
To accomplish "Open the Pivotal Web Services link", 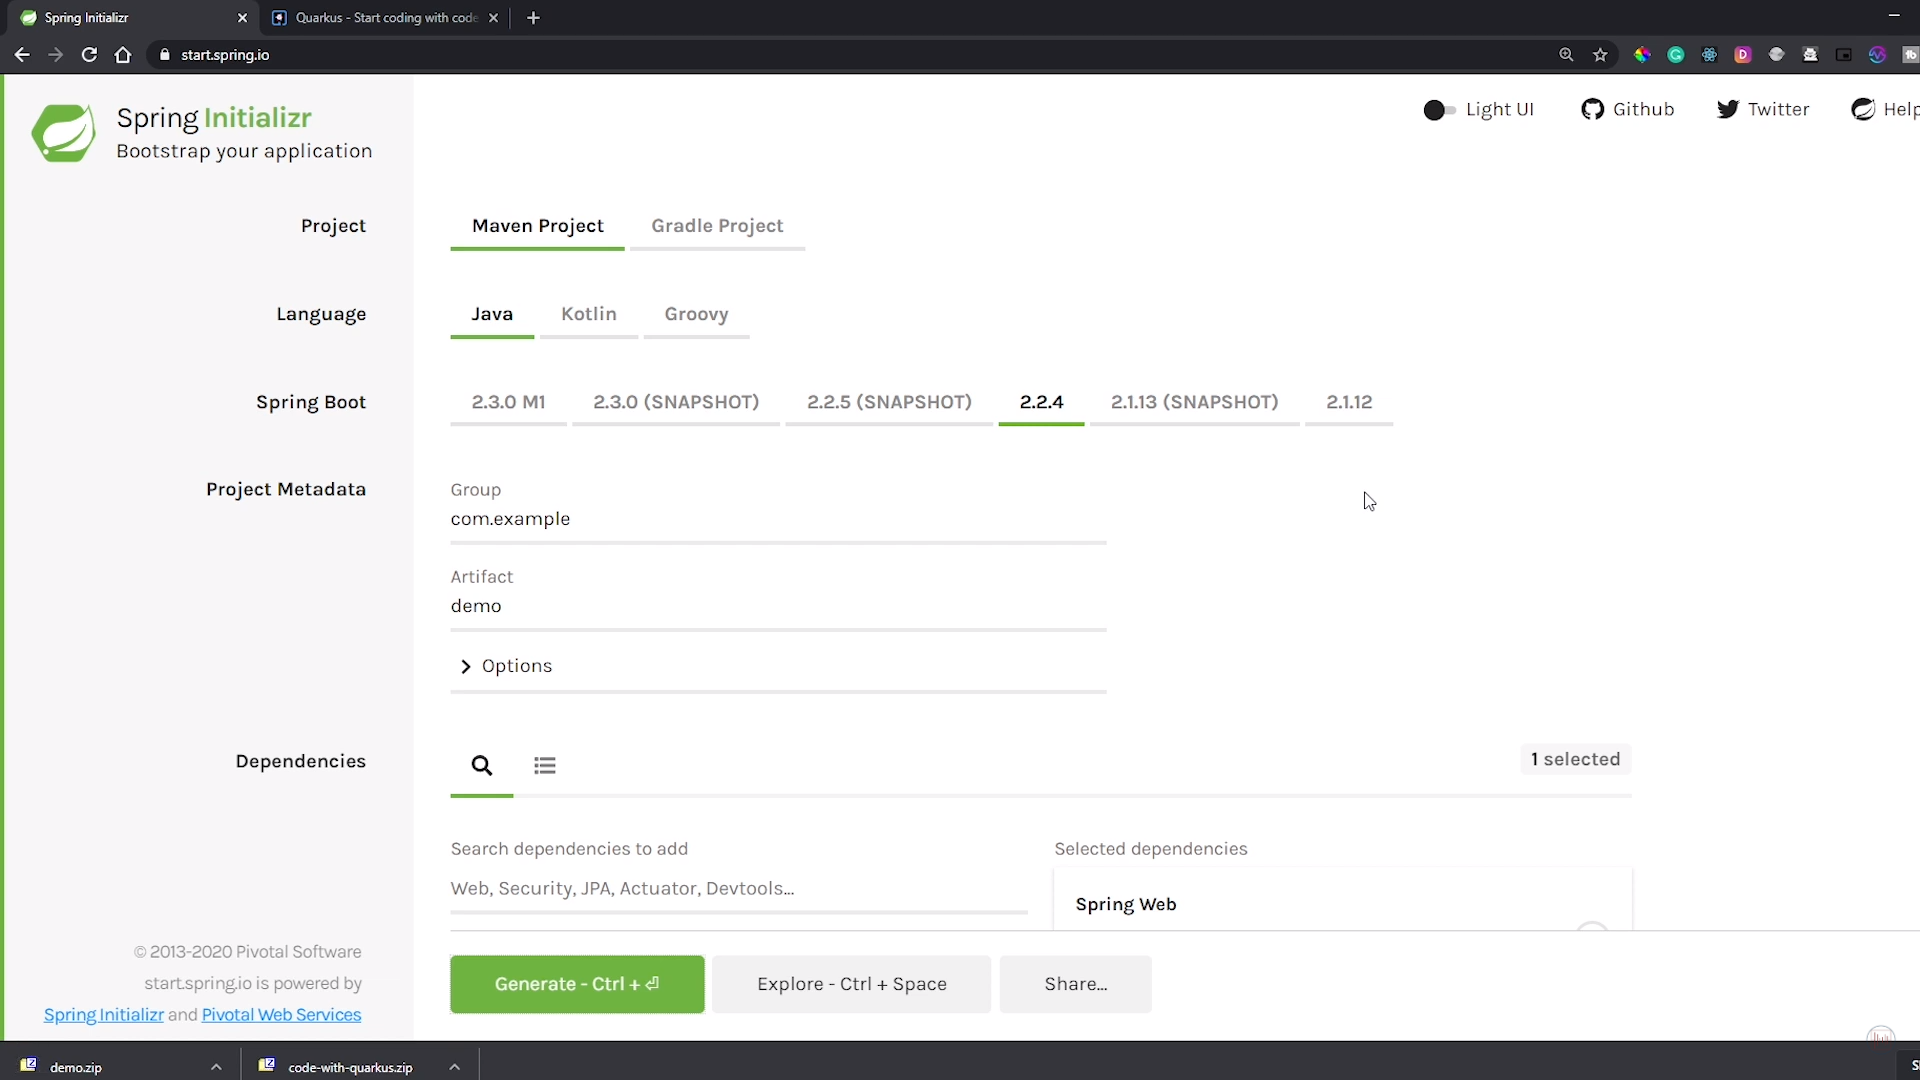I will 281,1015.
